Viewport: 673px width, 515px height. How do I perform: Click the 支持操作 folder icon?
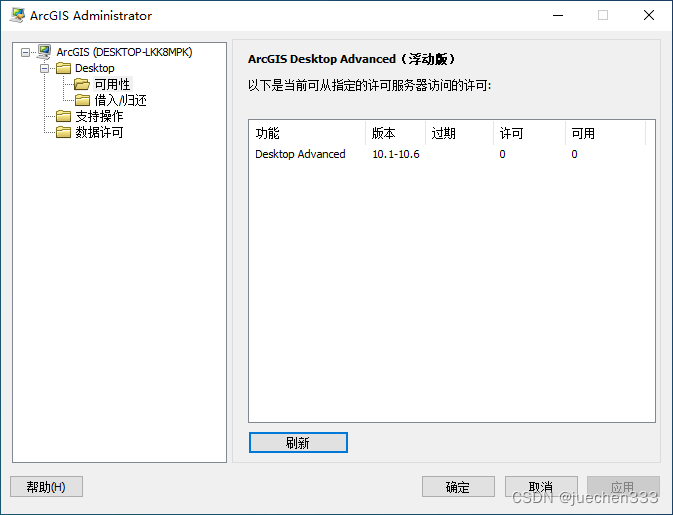[x=64, y=116]
